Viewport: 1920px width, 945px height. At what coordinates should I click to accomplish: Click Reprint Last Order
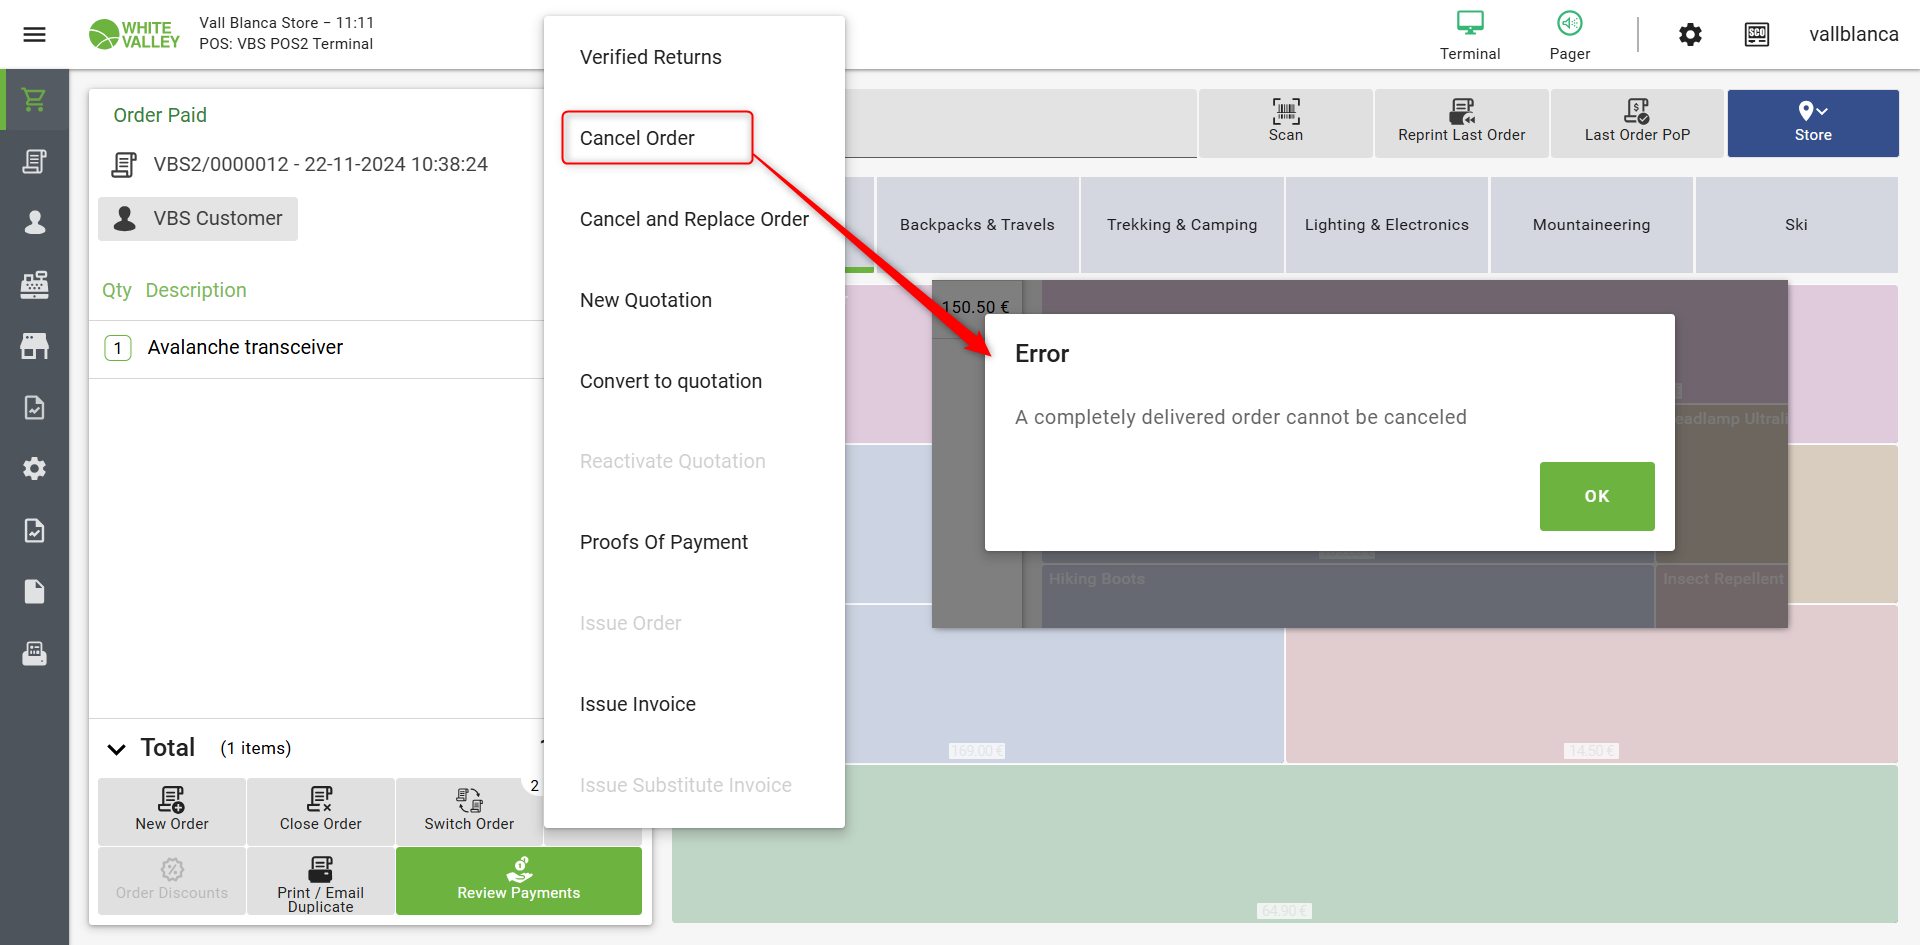coord(1461,122)
